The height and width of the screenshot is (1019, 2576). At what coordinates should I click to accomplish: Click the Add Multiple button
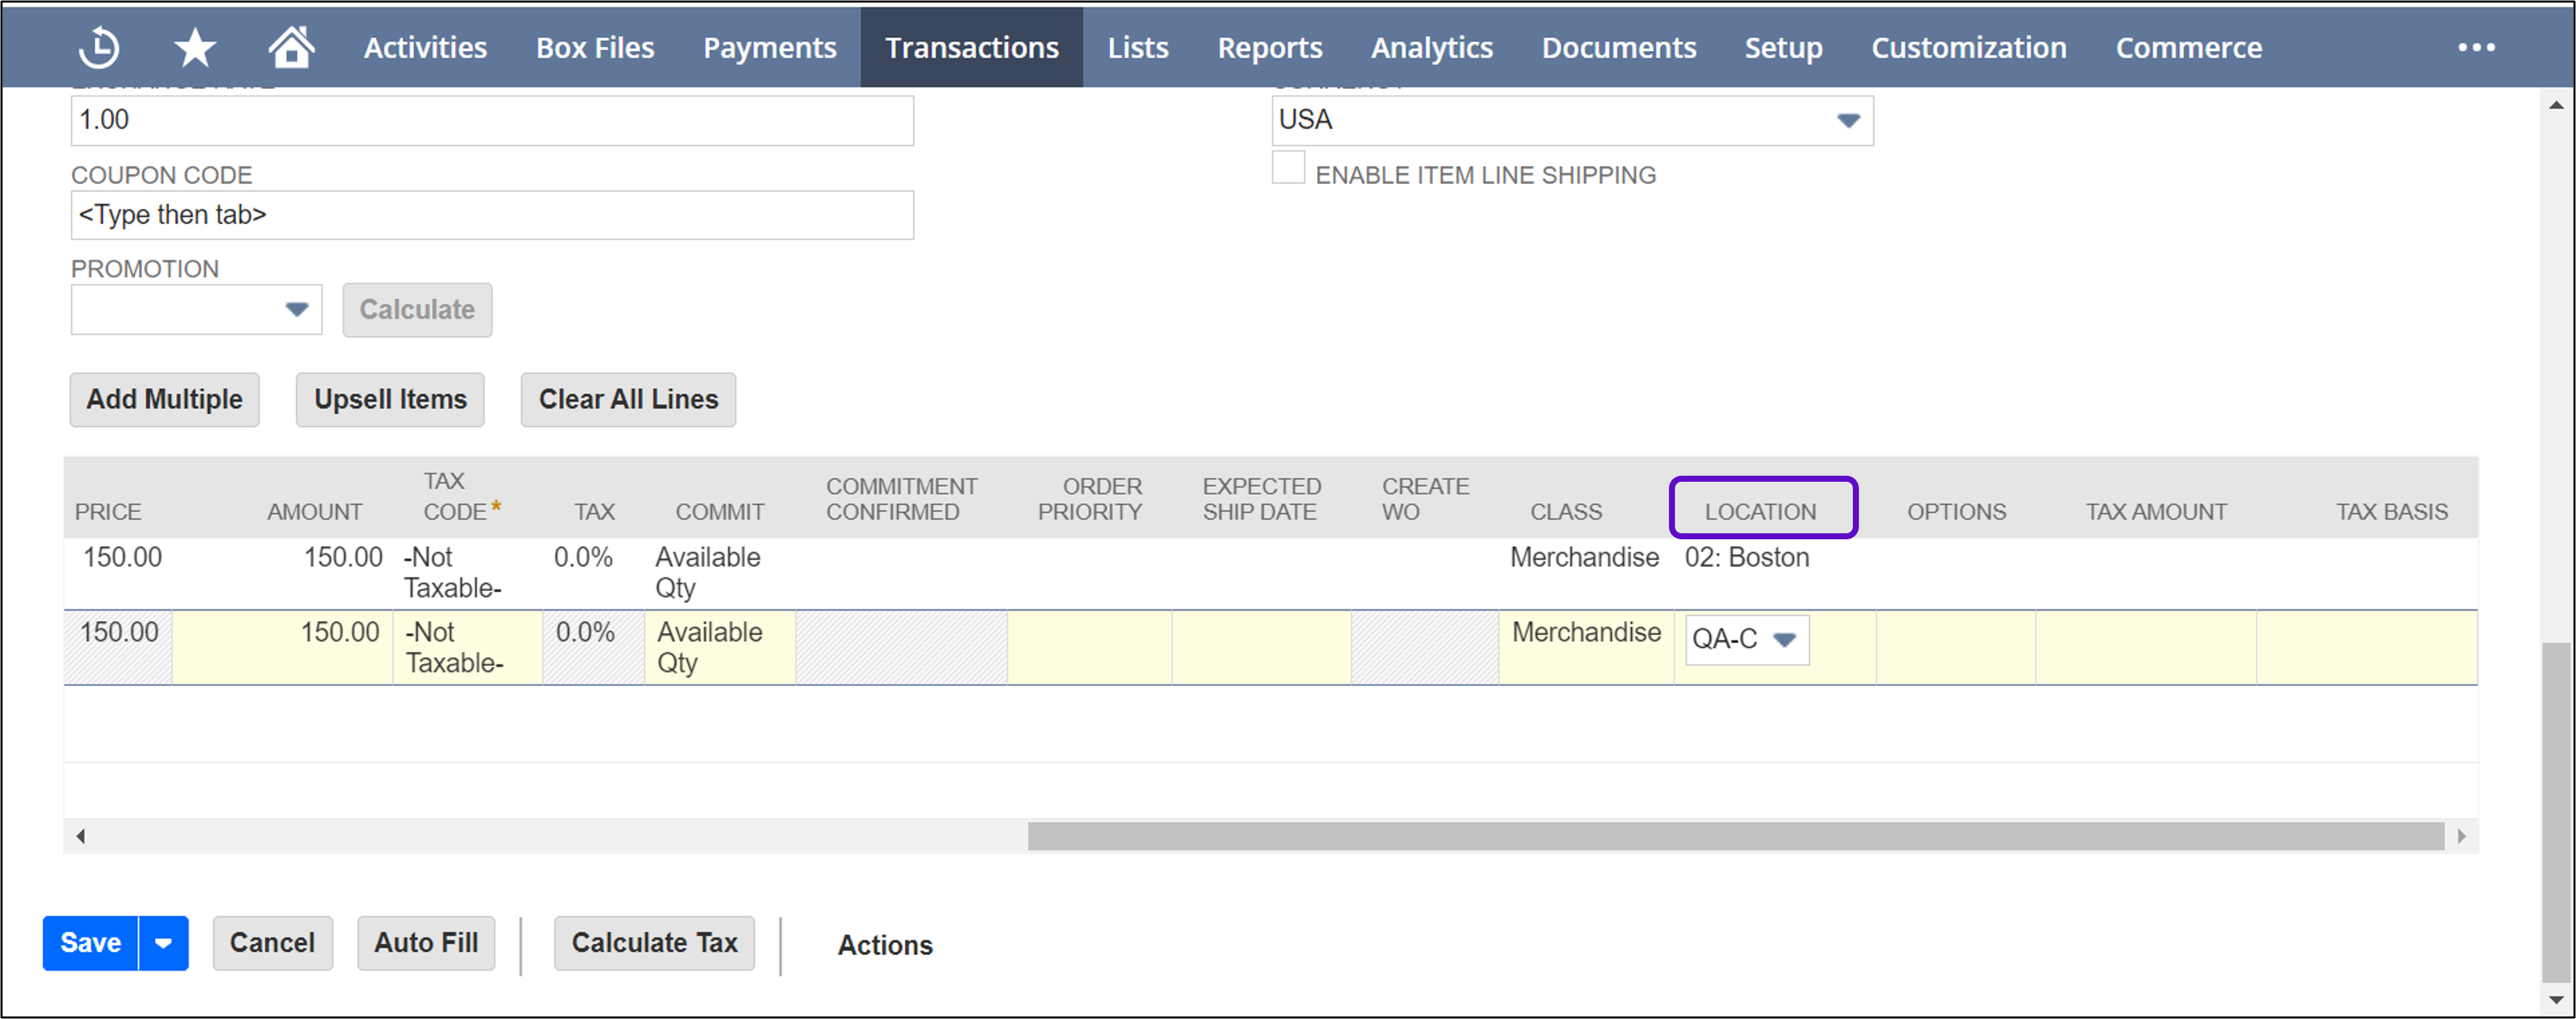164,399
